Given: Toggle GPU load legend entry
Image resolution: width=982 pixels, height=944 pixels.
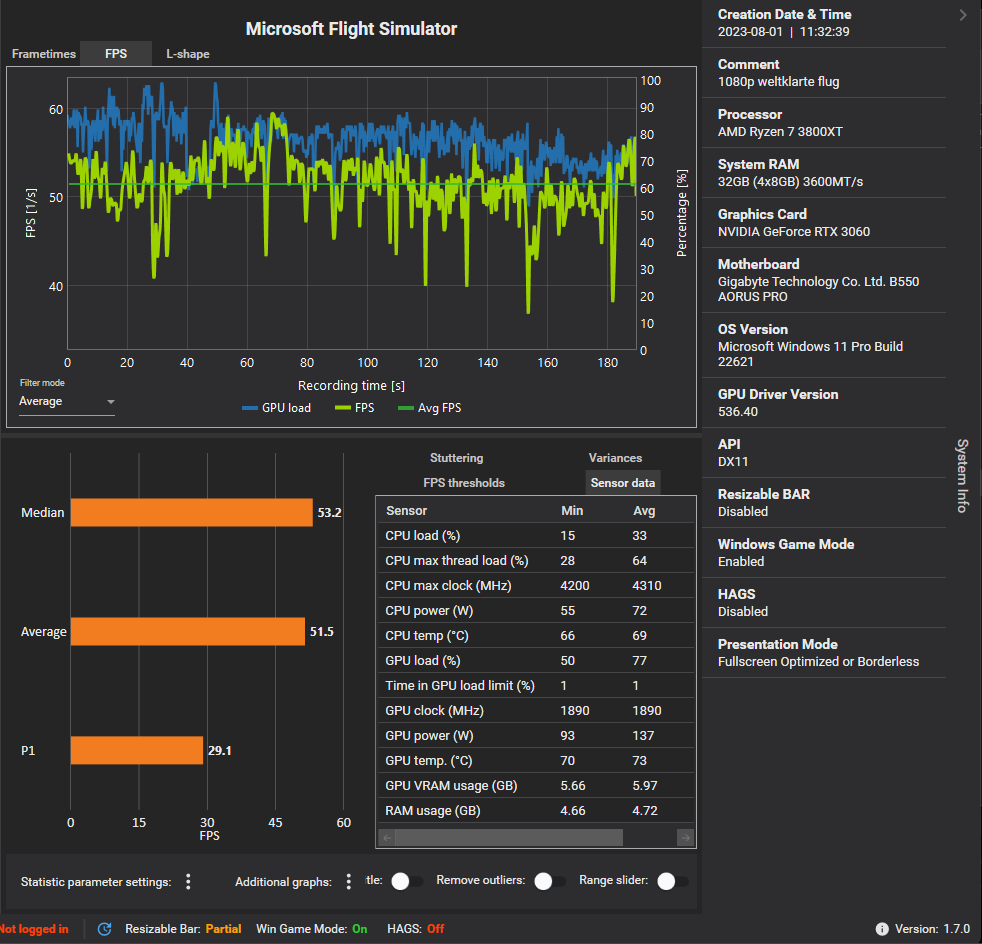Looking at the screenshot, I should (x=276, y=408).
